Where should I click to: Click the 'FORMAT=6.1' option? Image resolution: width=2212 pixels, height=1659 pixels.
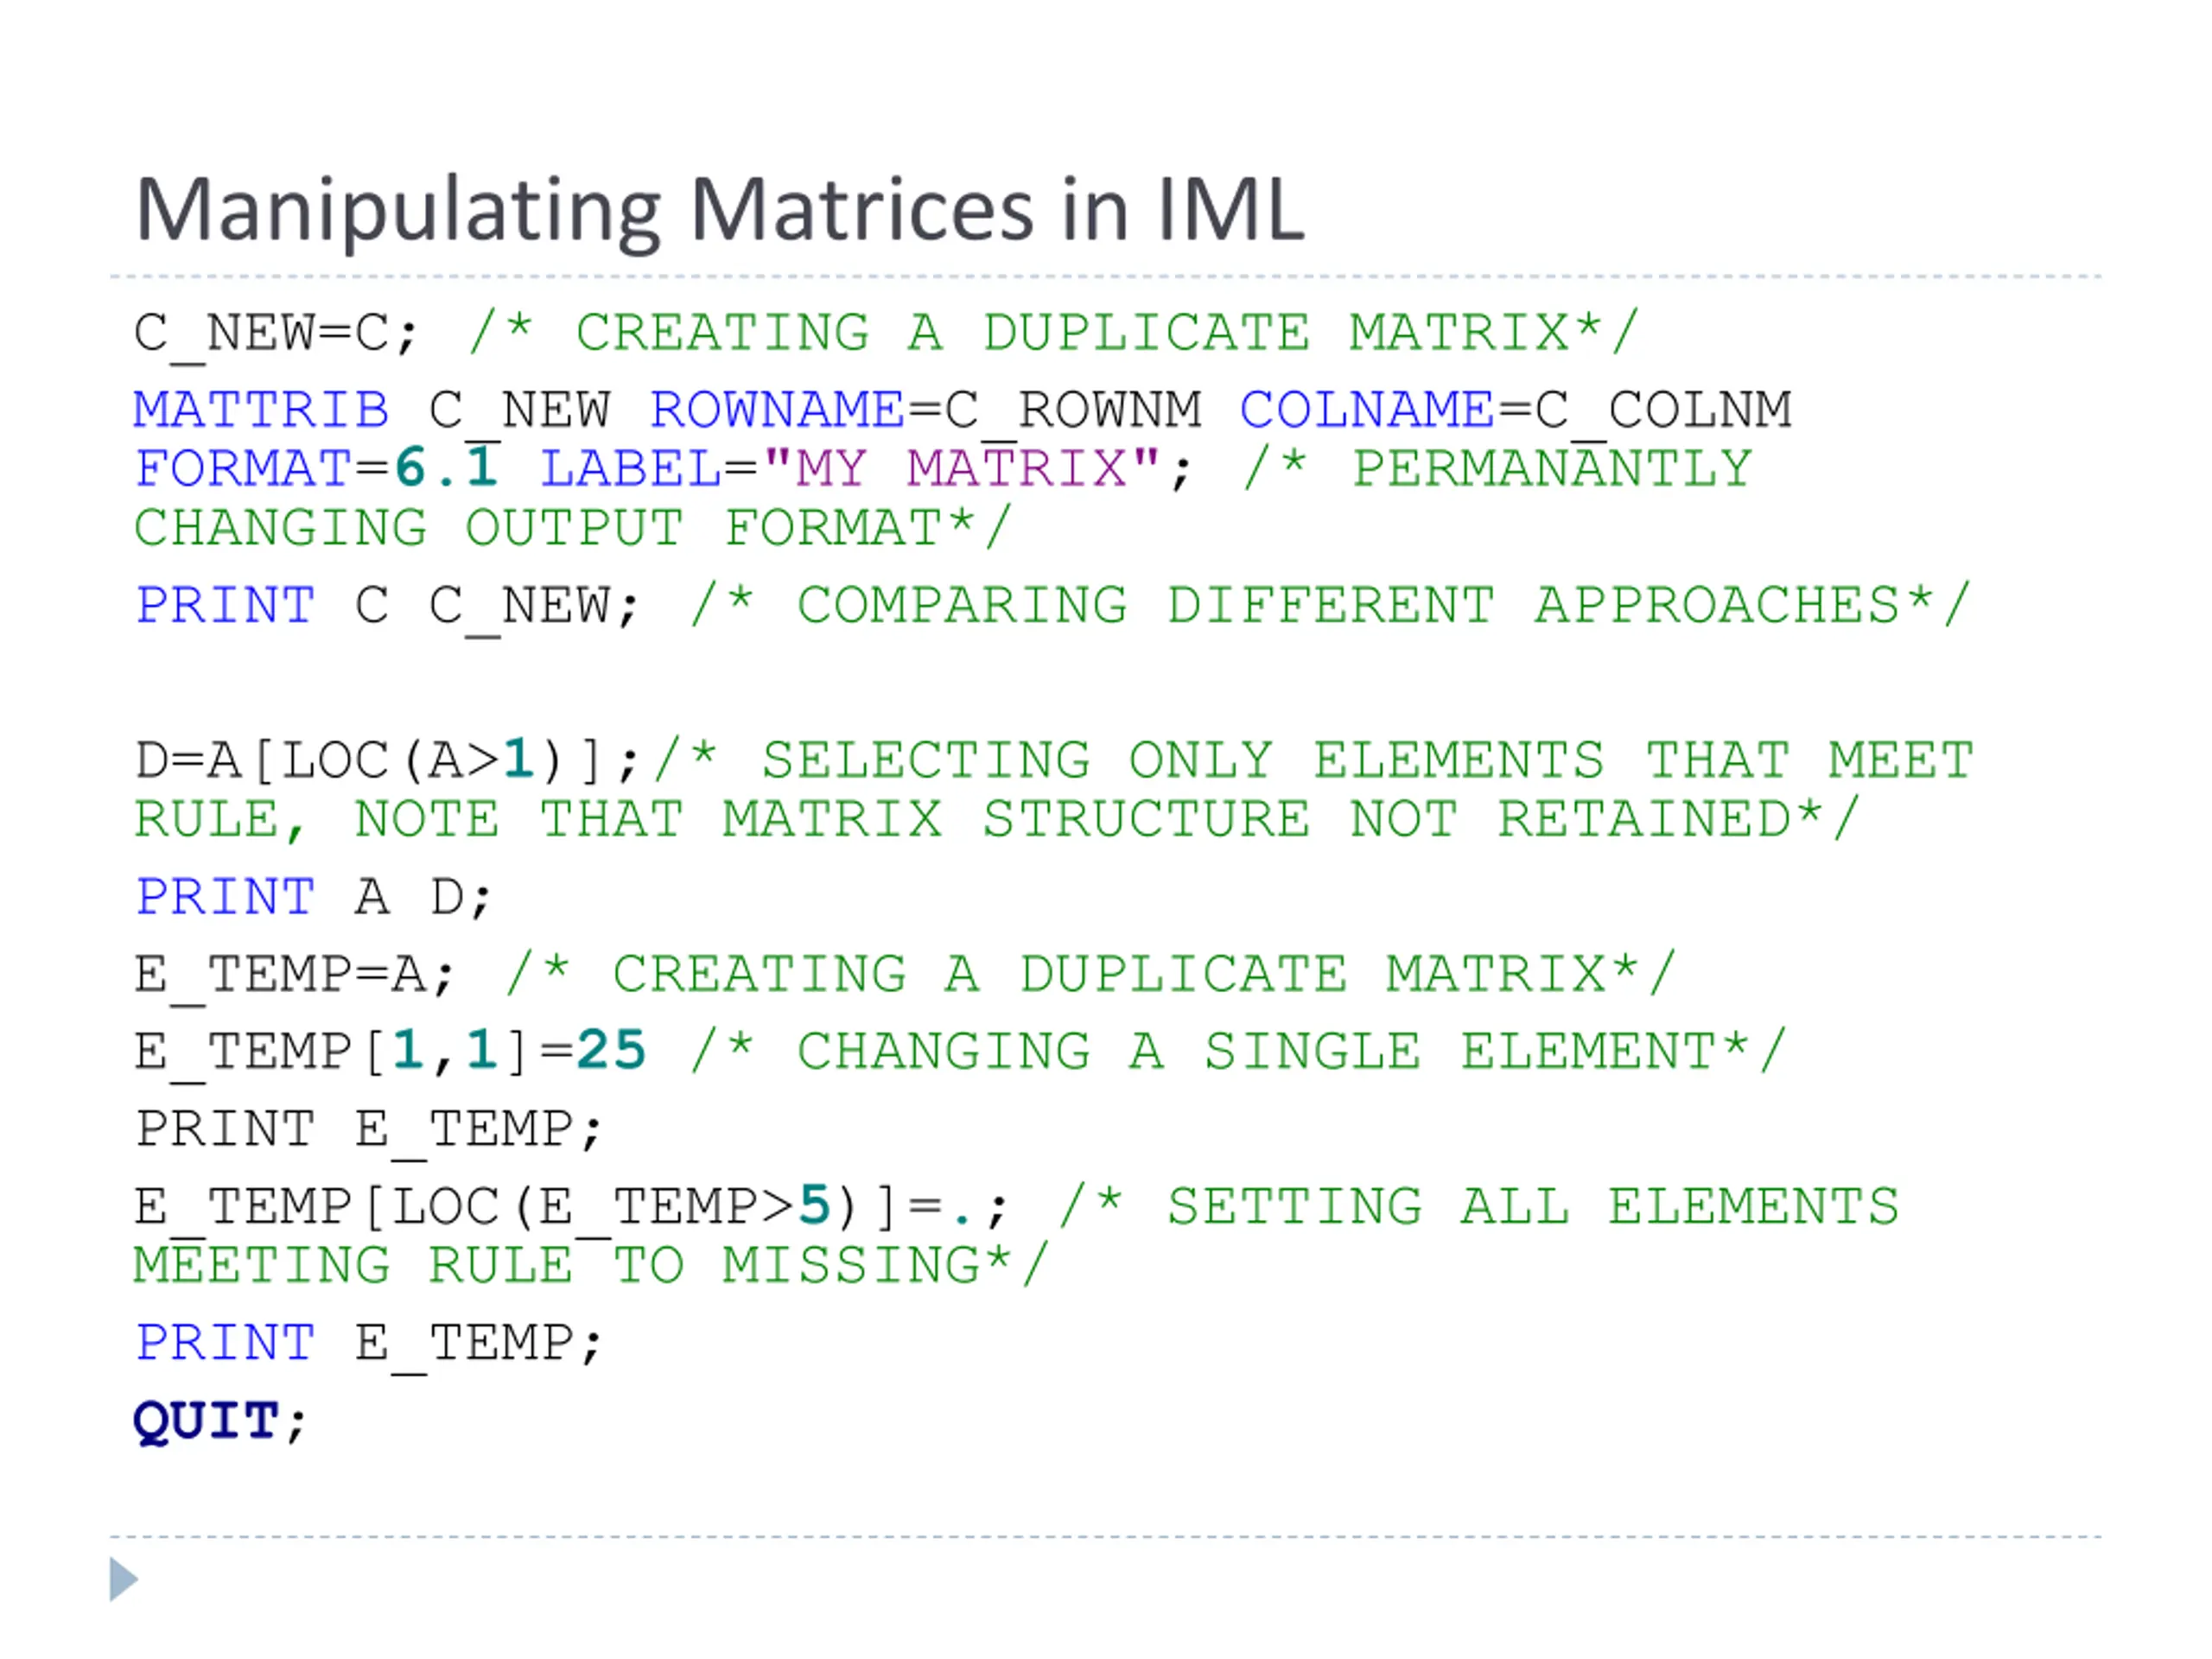coord(317,468)
